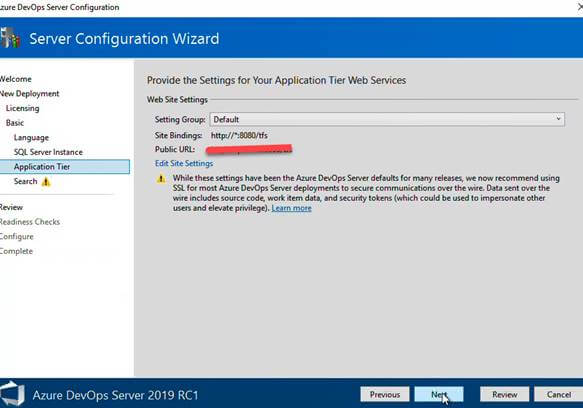The image size is (583, 408).
Task: Select the Welcome step in the sidebar
Action: (x=16, y=79)
